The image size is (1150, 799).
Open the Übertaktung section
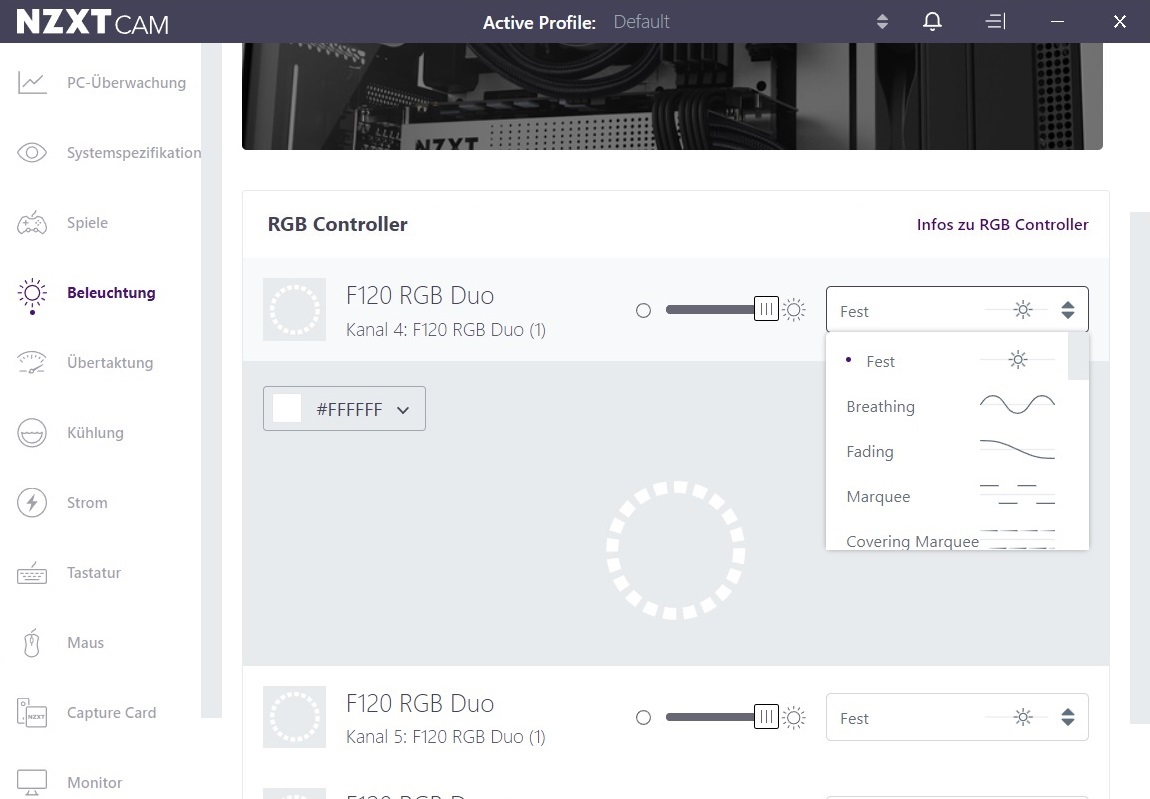click(x=110, y=362)
